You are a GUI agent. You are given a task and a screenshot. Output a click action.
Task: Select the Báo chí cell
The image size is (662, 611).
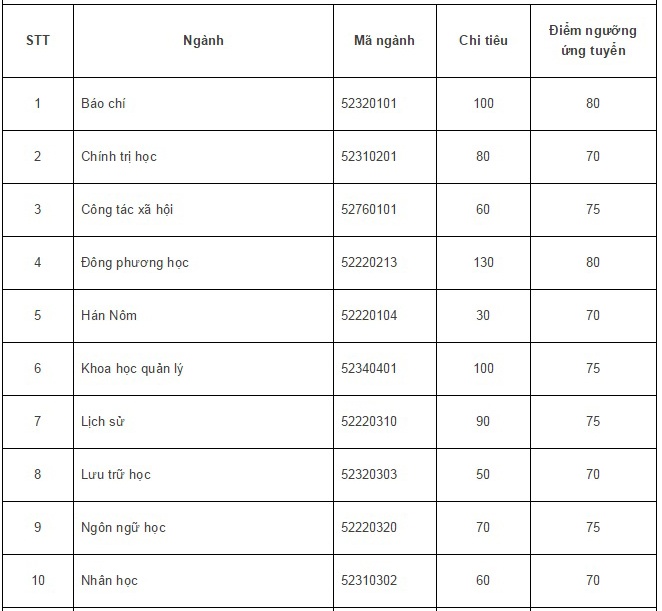point(103,104)
